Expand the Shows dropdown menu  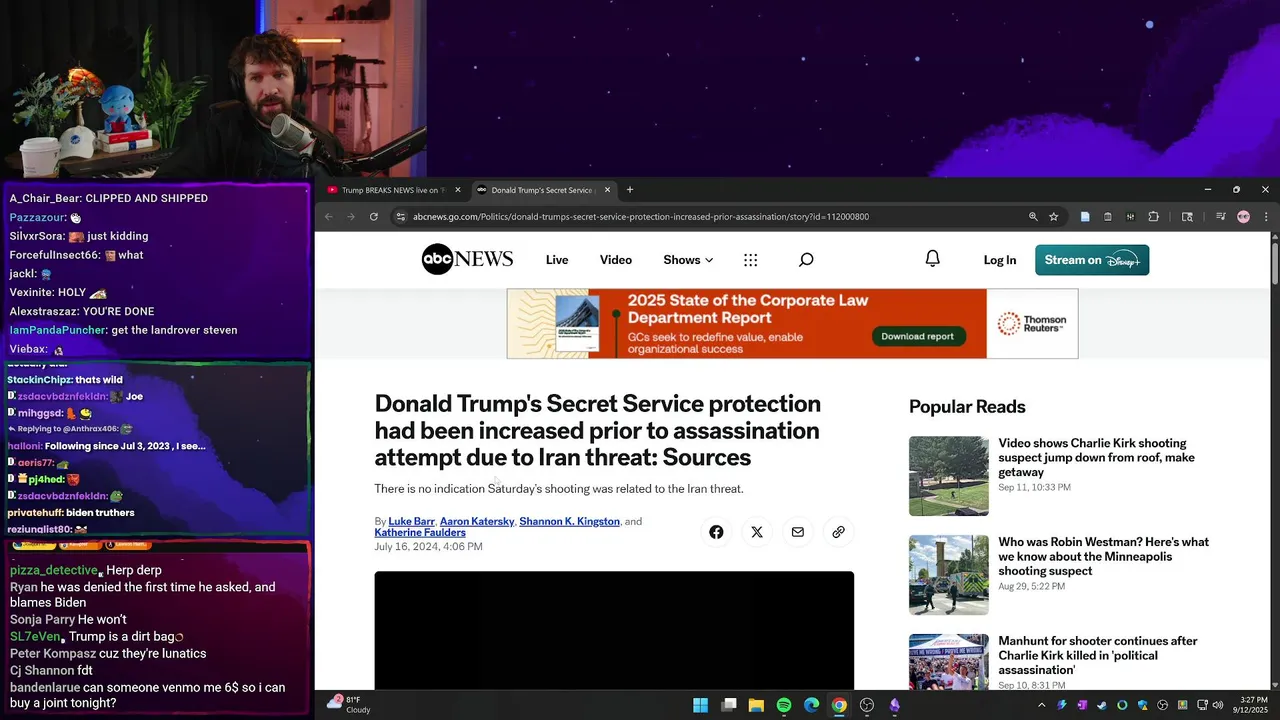[x=688, y=260]
